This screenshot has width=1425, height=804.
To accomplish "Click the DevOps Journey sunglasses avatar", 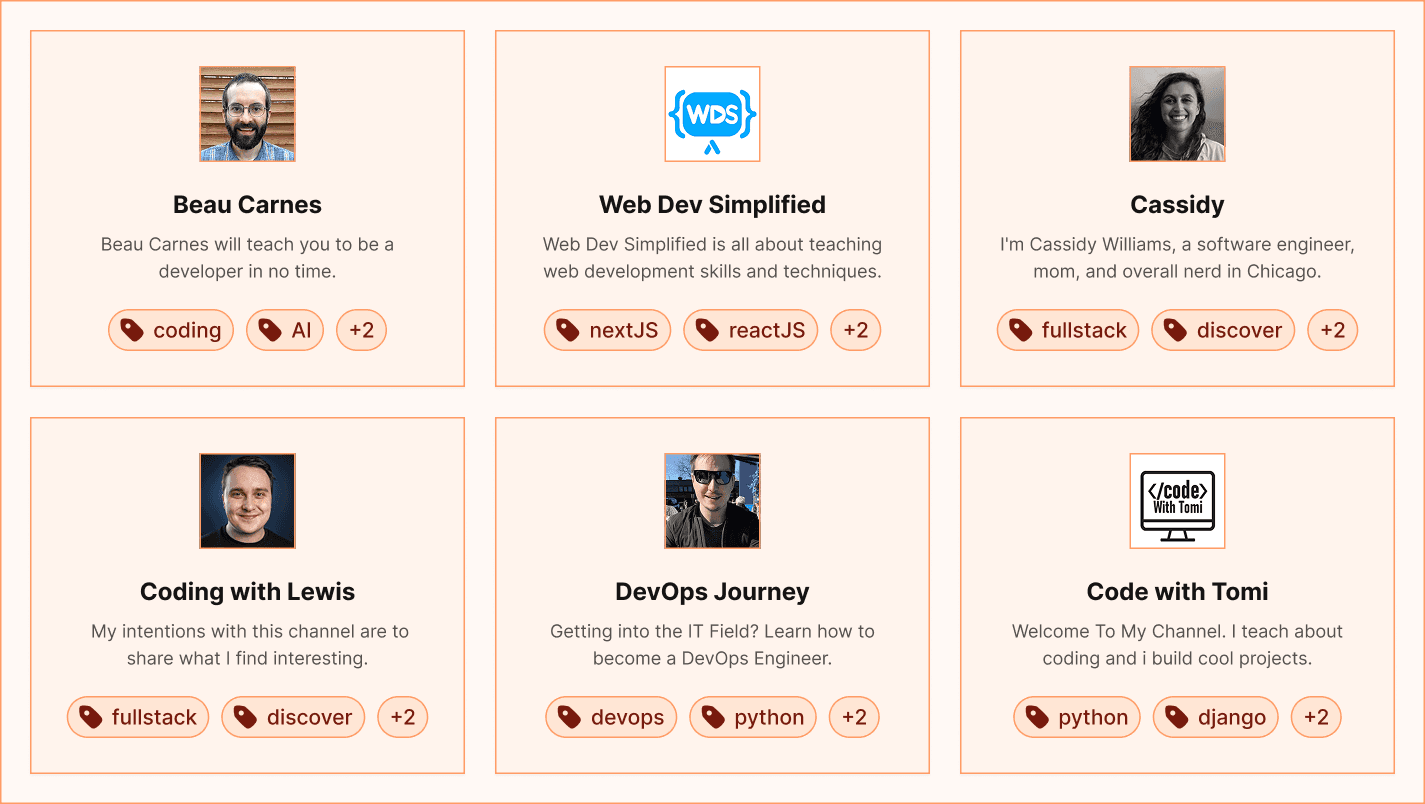I will click(712, 501).
